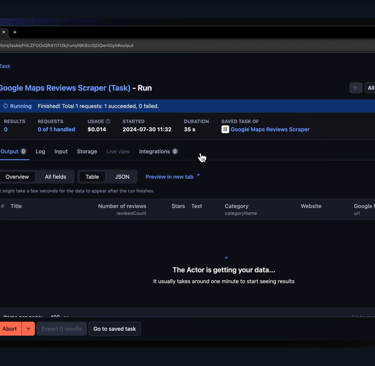
Task: Open the Integrations tab
Action: [158, 151]
